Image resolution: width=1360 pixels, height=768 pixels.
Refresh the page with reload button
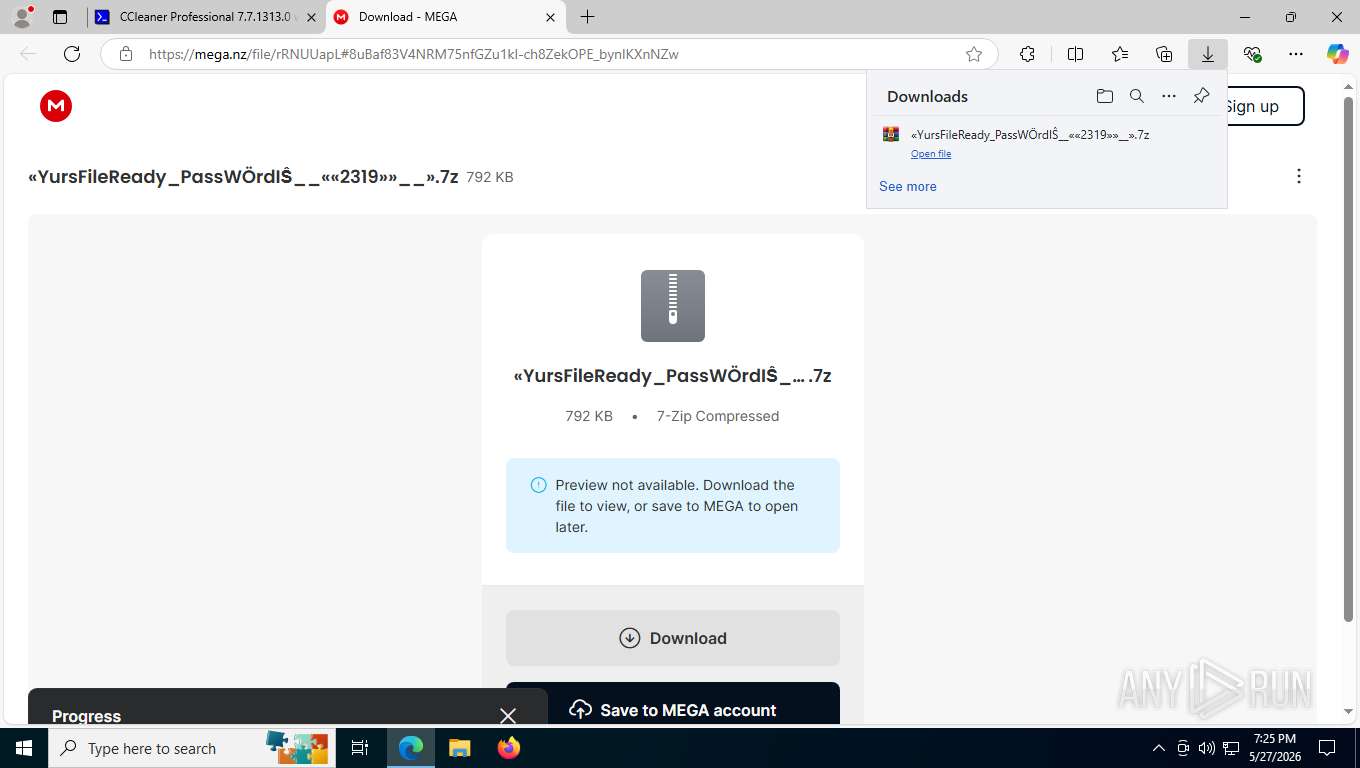(x=72, y=54)
